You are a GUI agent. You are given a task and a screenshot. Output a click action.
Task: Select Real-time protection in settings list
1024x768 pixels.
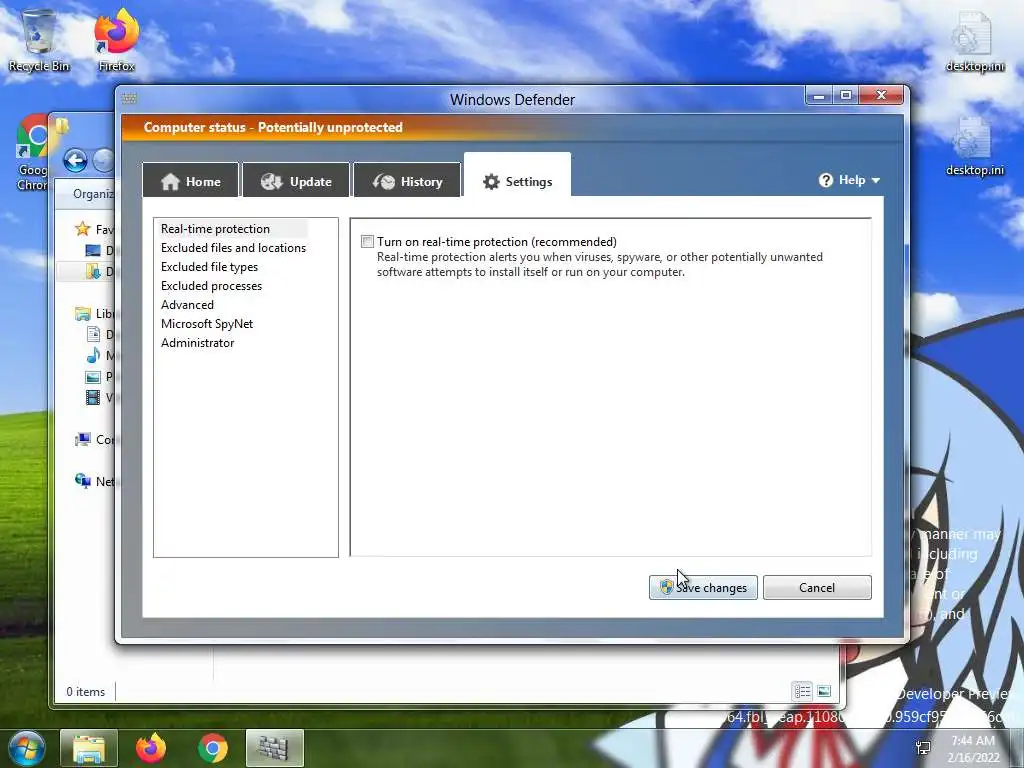coord(216,229)
